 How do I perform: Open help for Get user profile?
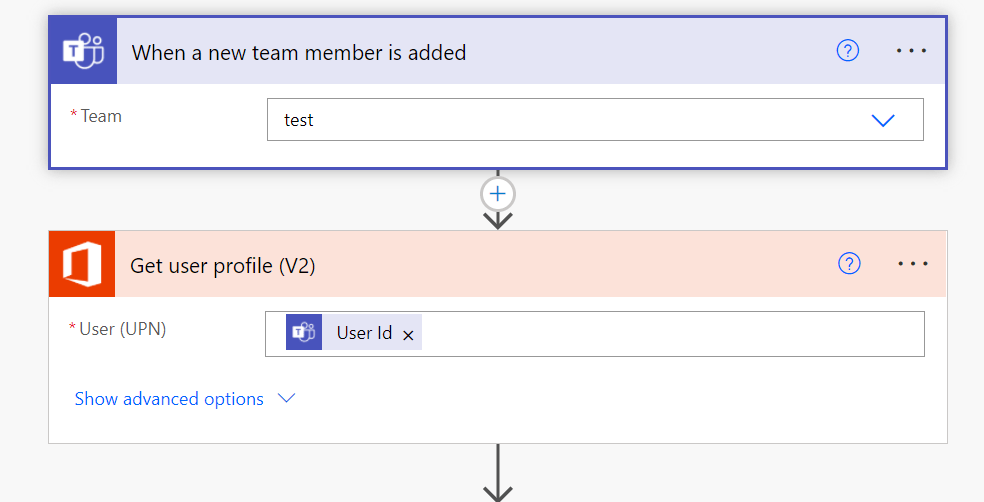849,263
